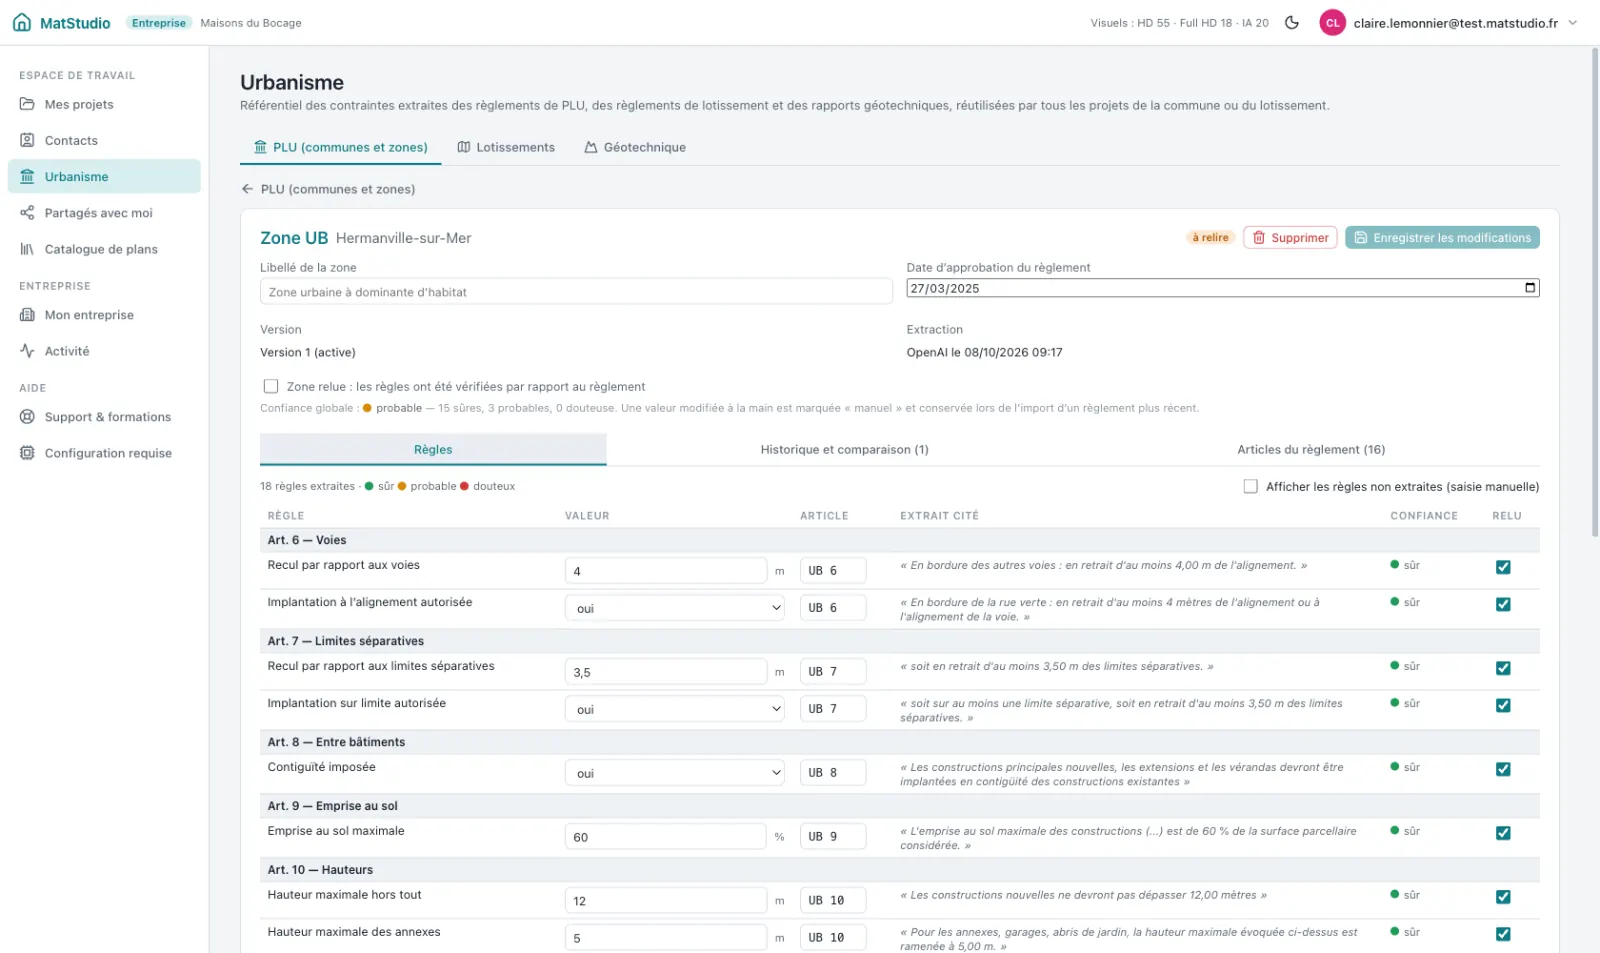Open Historique et comparaison (1) tab
The width and height of the screenshot is (1600, 953).
click(844, 450)
